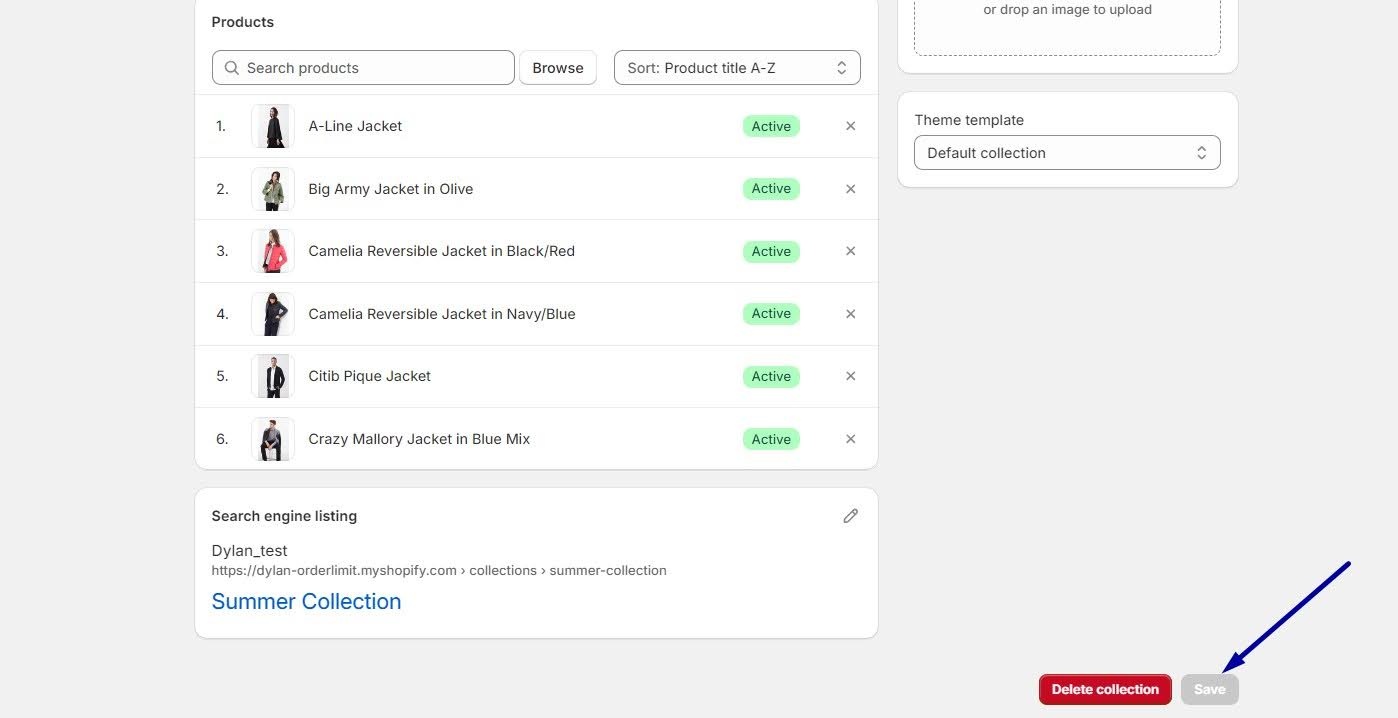Image resolution: width=1398 pixels, height=718 pixels.
Task: Expand the Theme template Default collection dropdown
Action: tap(1067, 153)
